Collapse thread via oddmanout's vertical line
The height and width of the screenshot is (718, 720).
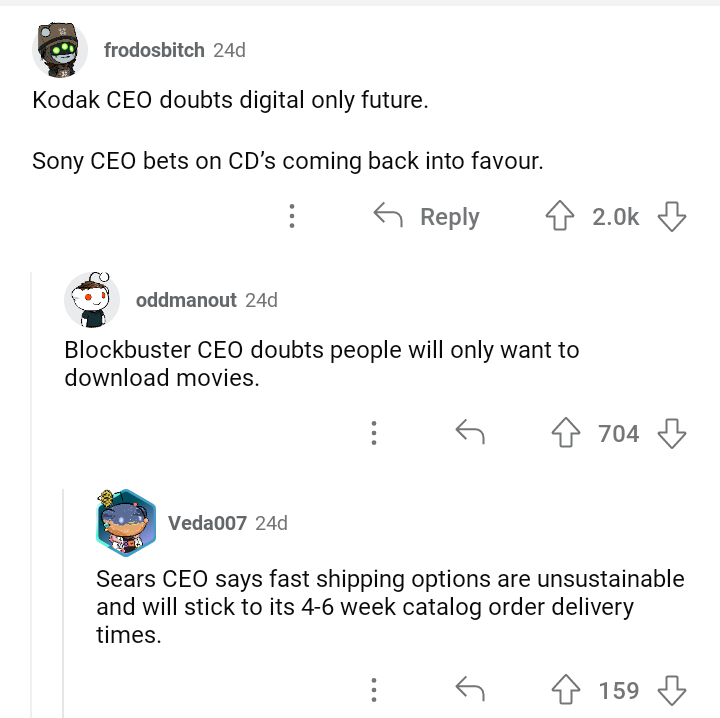pyautogui.click(x=32, y=500)
